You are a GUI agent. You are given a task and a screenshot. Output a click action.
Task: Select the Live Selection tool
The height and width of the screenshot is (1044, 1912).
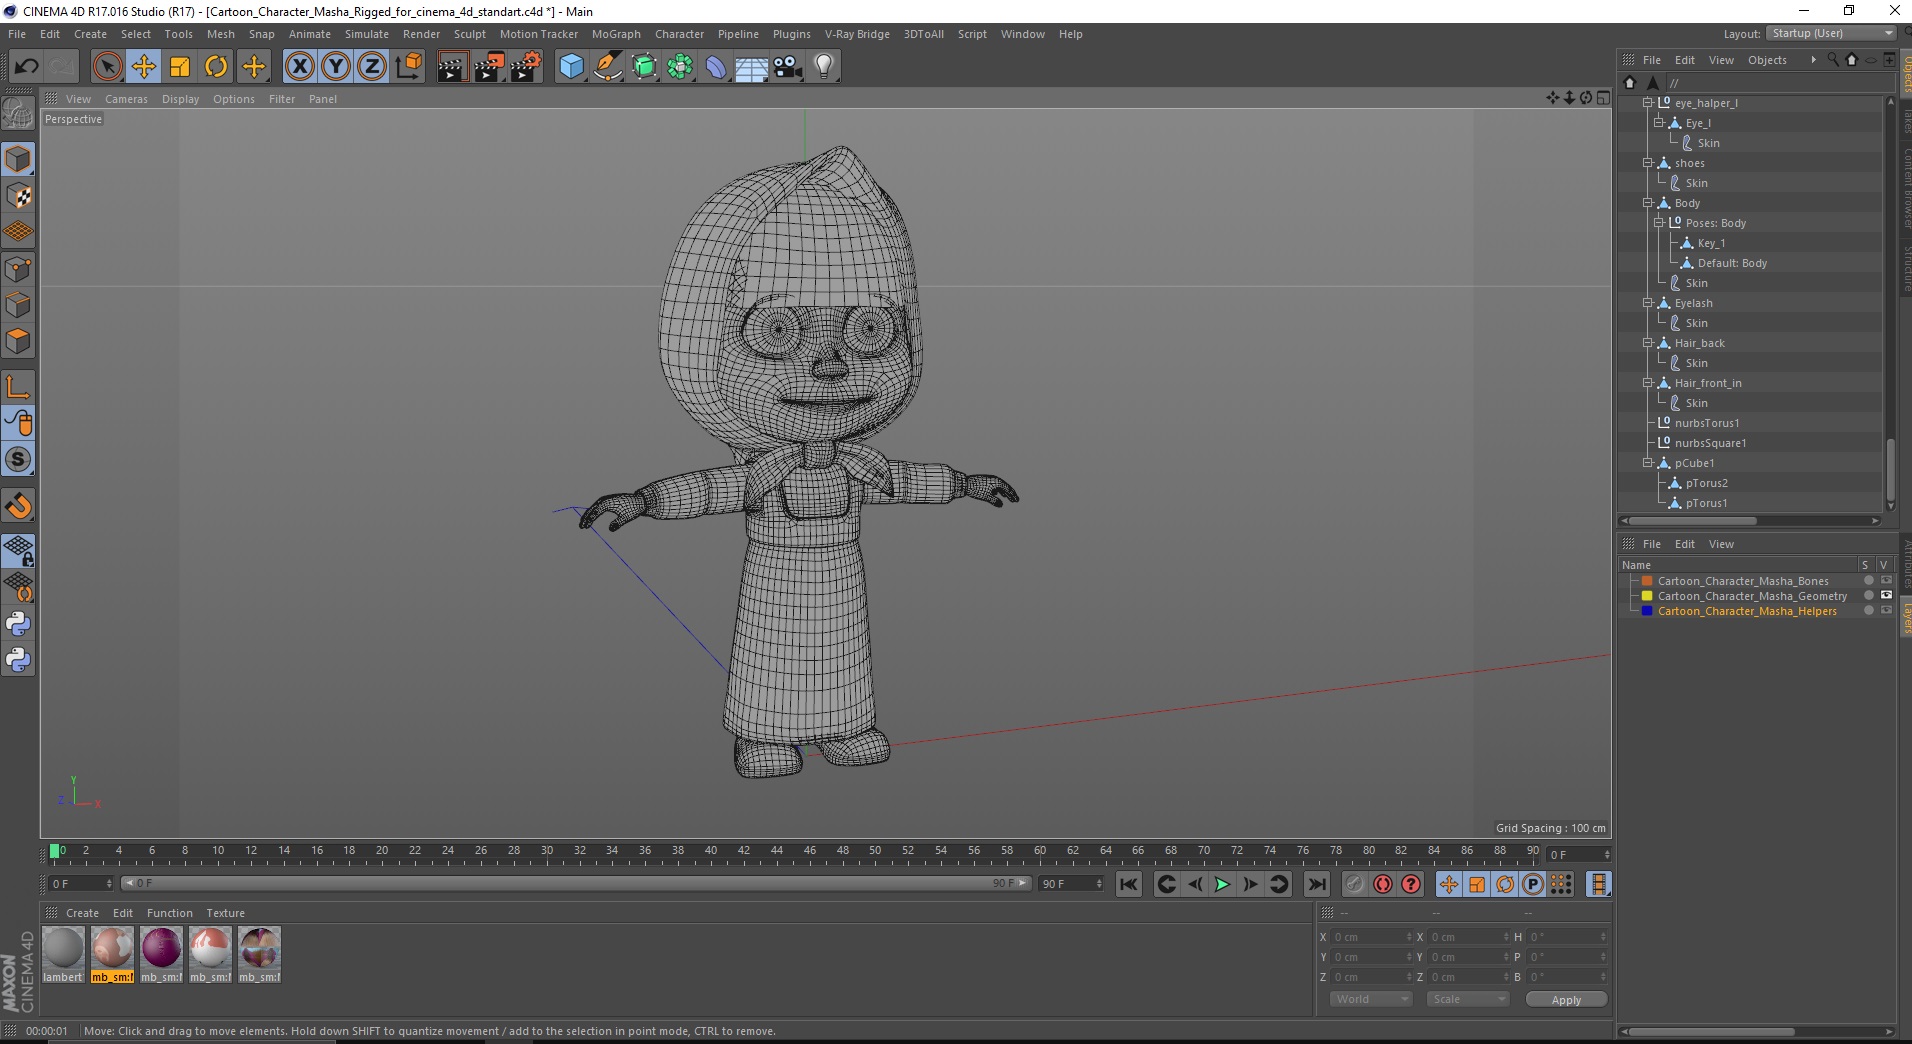coord(107,67)
